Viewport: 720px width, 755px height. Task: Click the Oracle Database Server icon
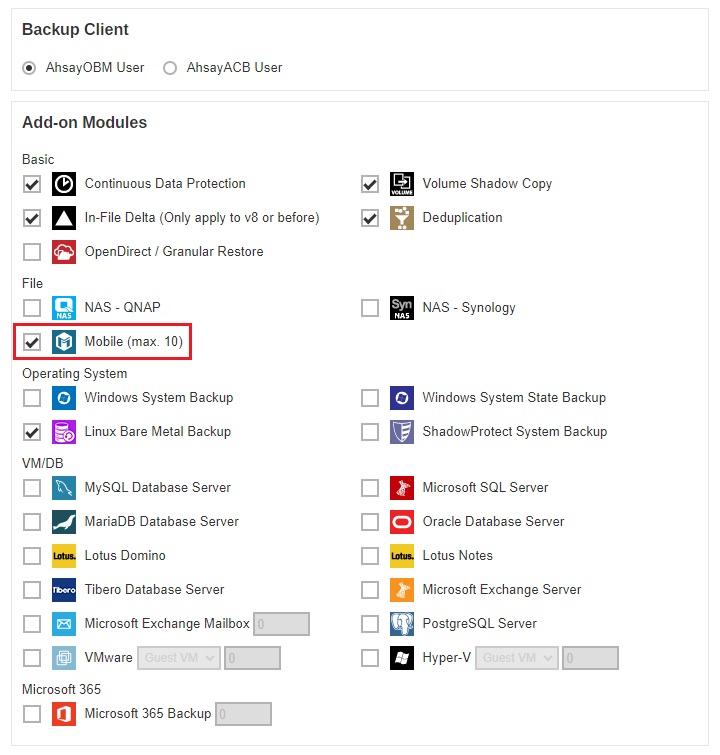click(402, 522)
